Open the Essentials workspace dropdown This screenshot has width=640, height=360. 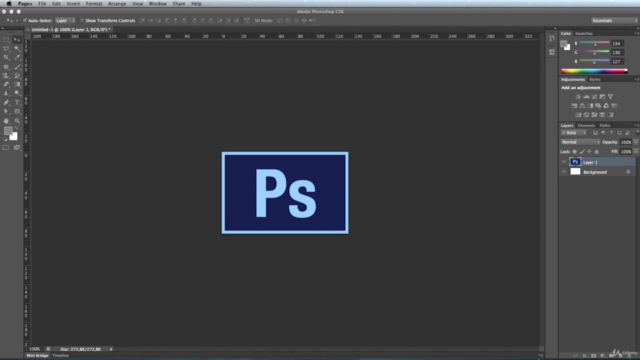click(x=614, y=20)
